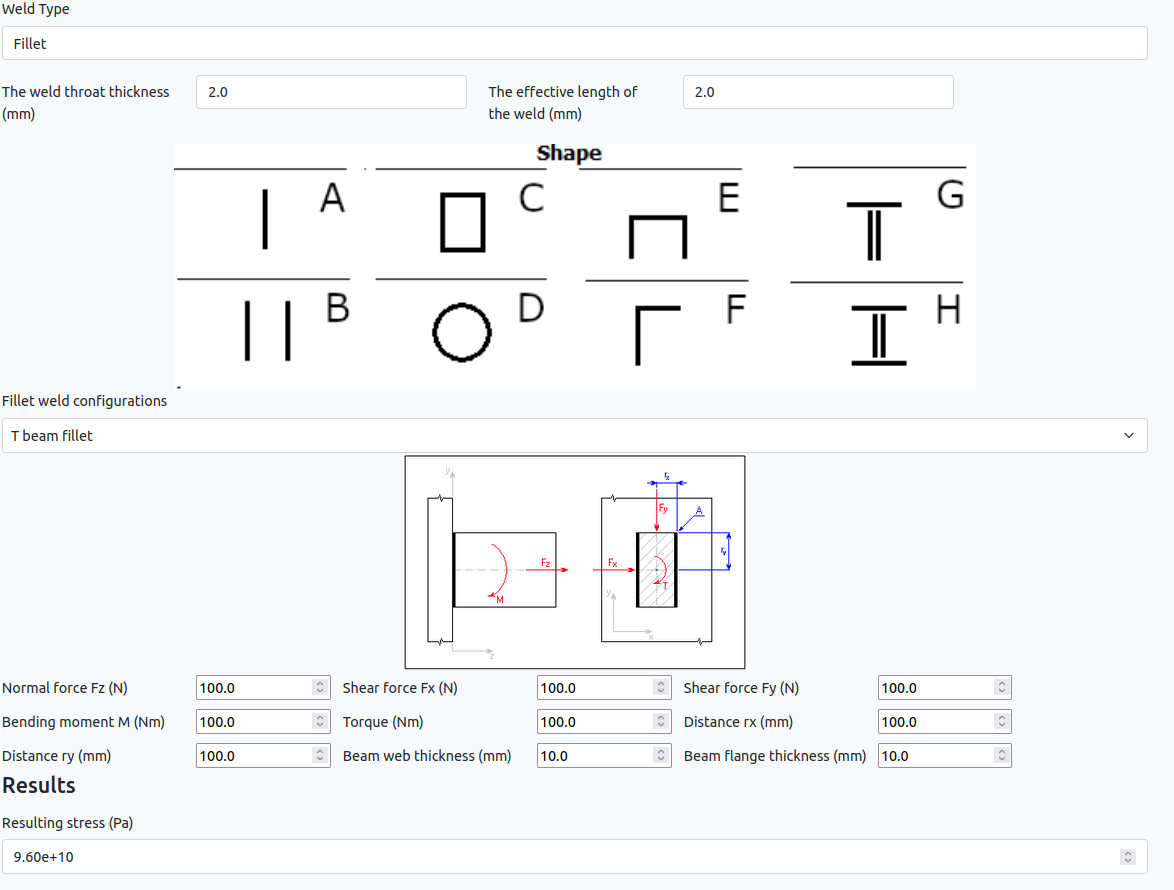Click the Resulting stress stepper arrows
The height and width of the screenshot is (890, 1174).
coord(1128,857)
